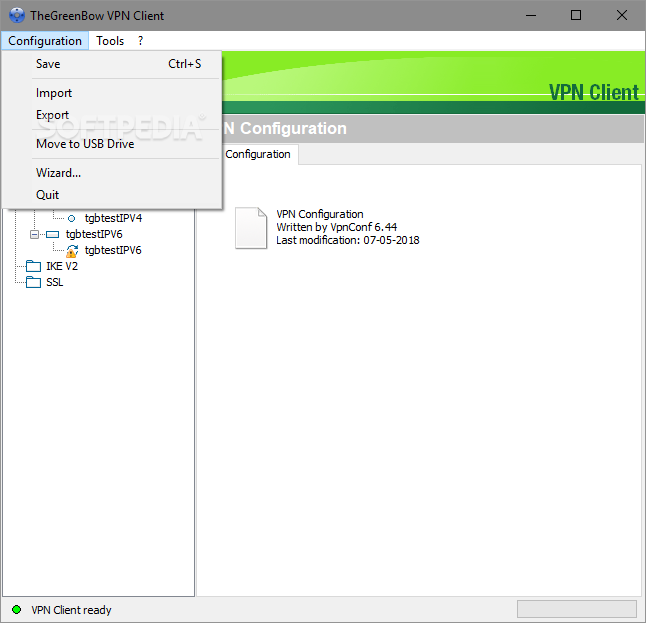The width and height of the screenshot is (646, 623).
Task: Click 'Written by VpnConf 6.44' text
Action: pos(337,227)
